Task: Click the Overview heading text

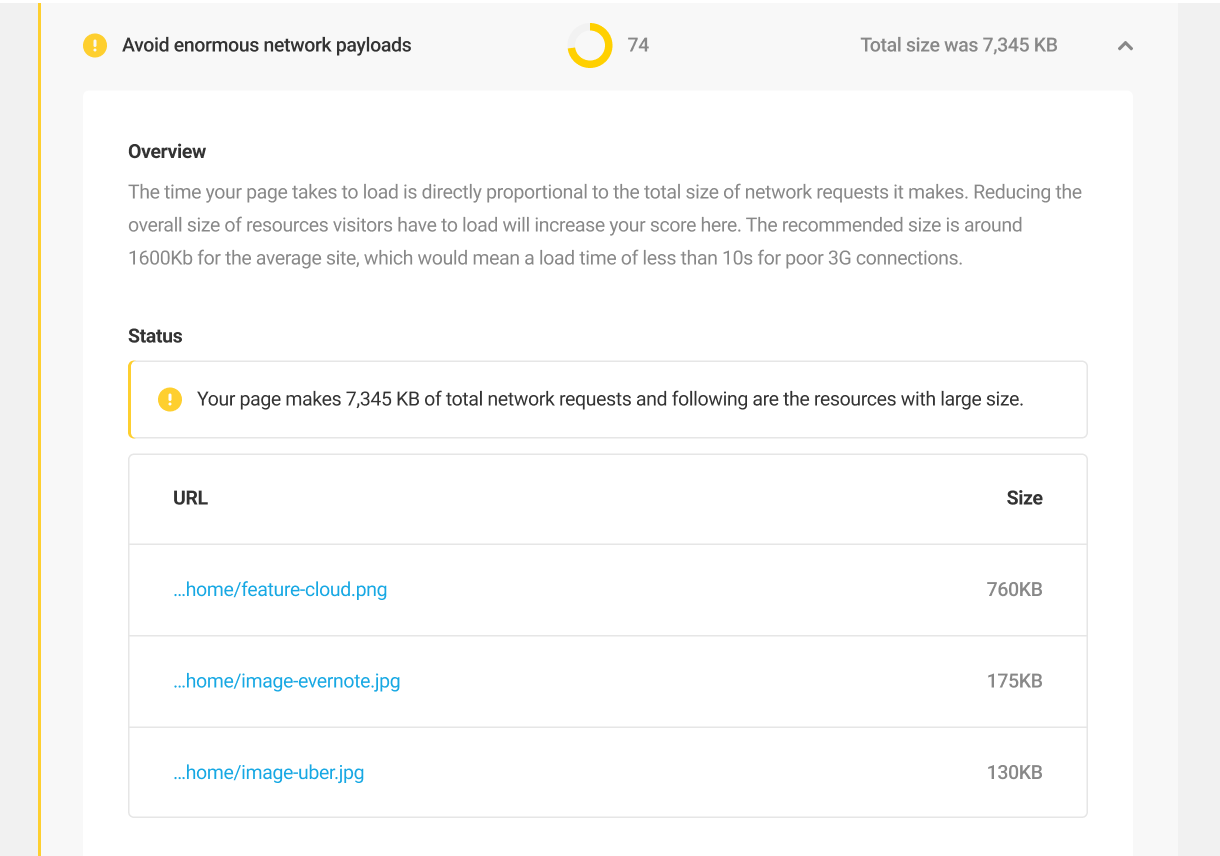Action: [x=167, y=151]
